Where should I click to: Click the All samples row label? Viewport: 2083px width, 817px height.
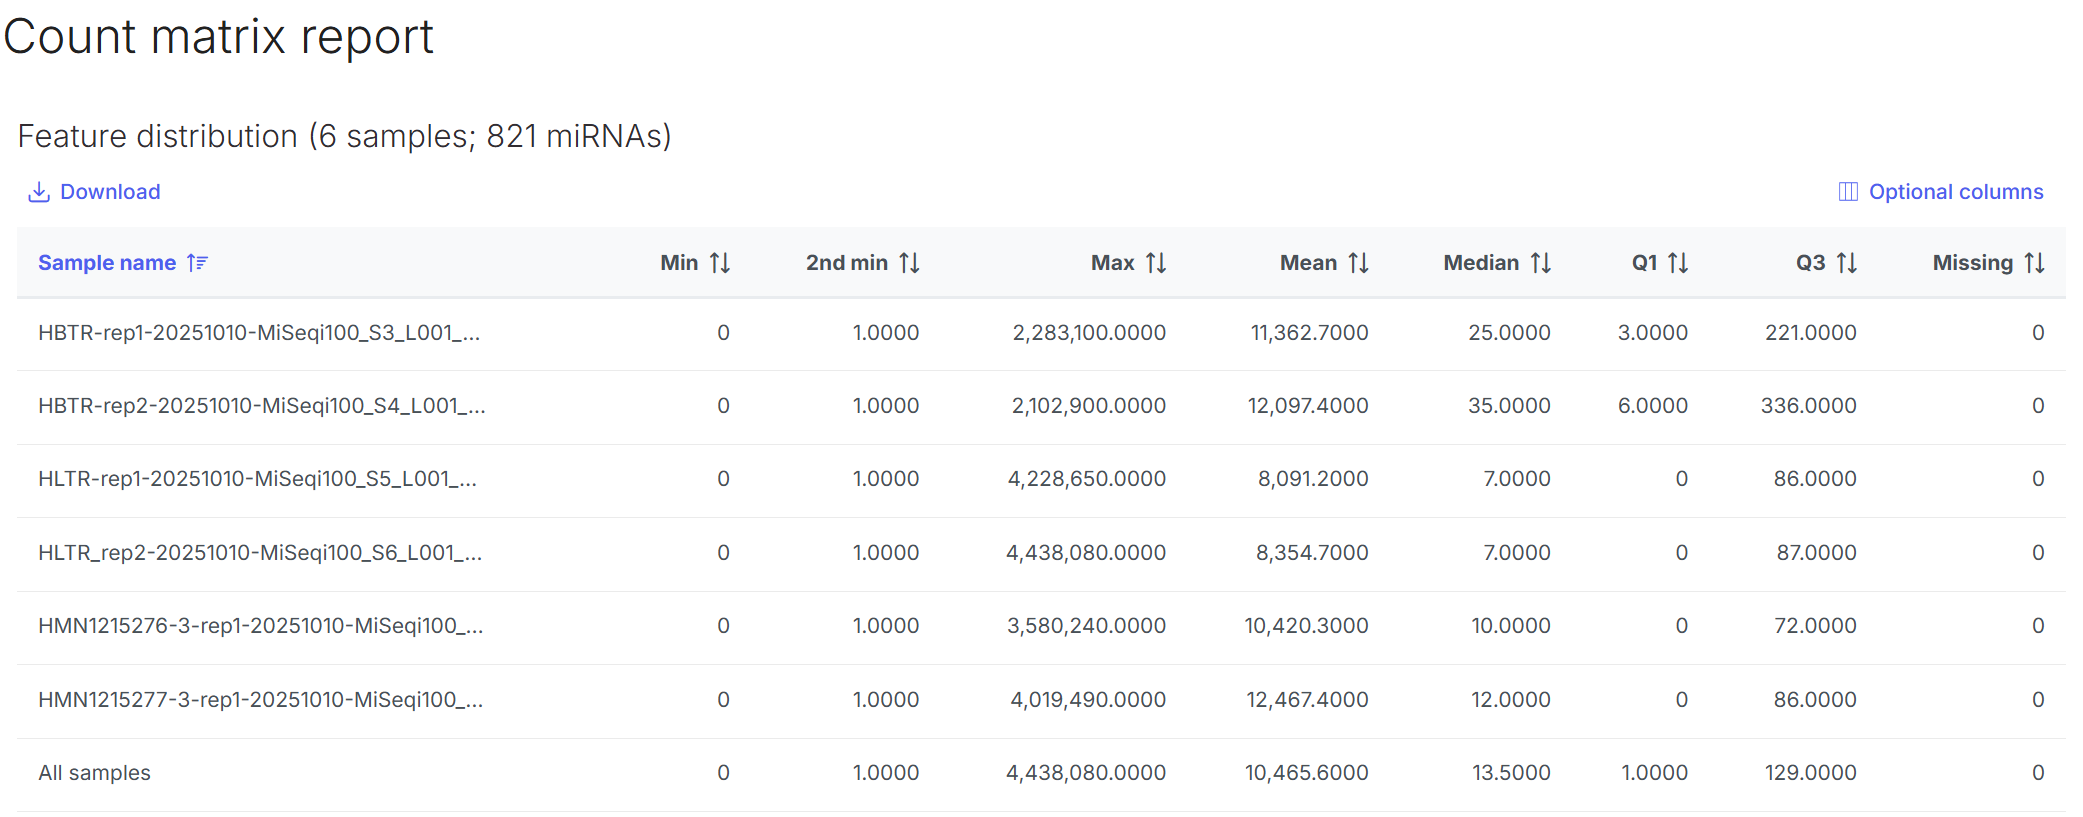click(94, 773)
